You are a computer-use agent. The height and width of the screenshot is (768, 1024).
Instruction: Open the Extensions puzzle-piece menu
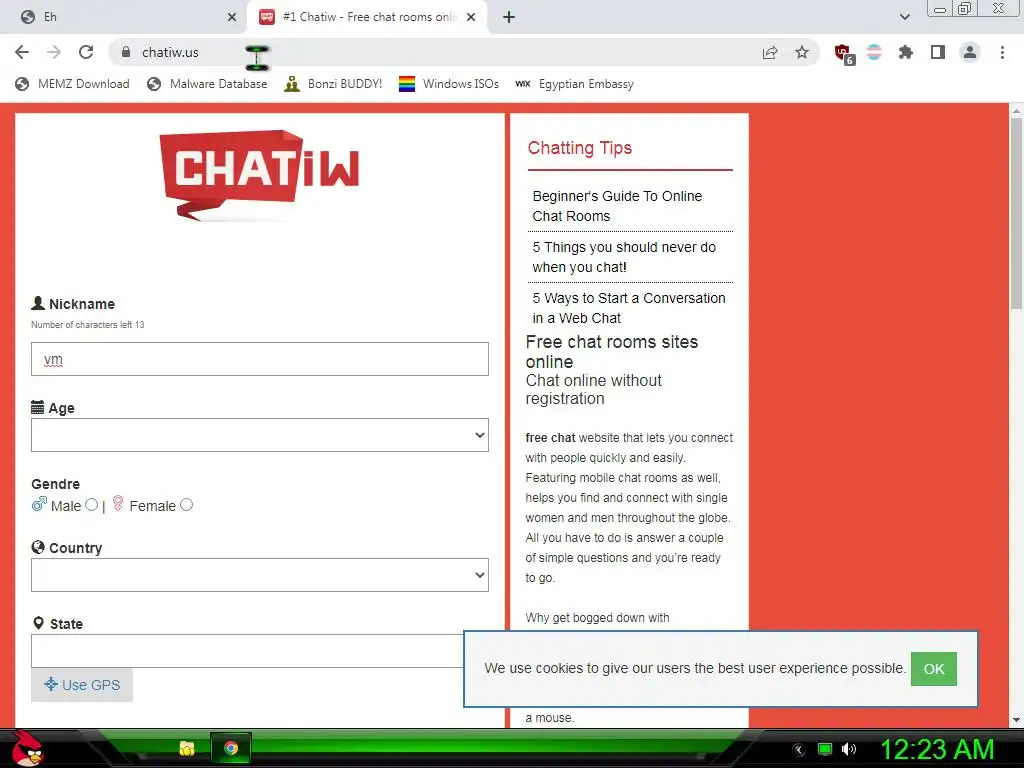(906, 52)
